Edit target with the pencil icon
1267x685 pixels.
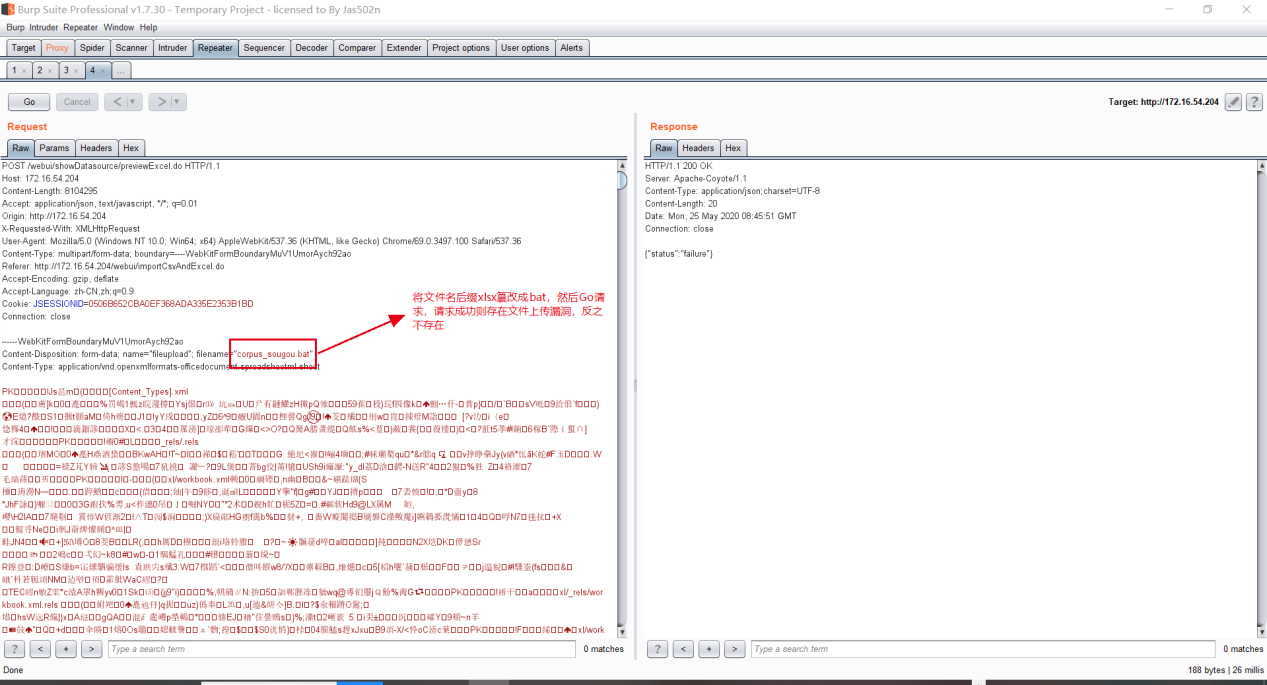[1234, 102]
